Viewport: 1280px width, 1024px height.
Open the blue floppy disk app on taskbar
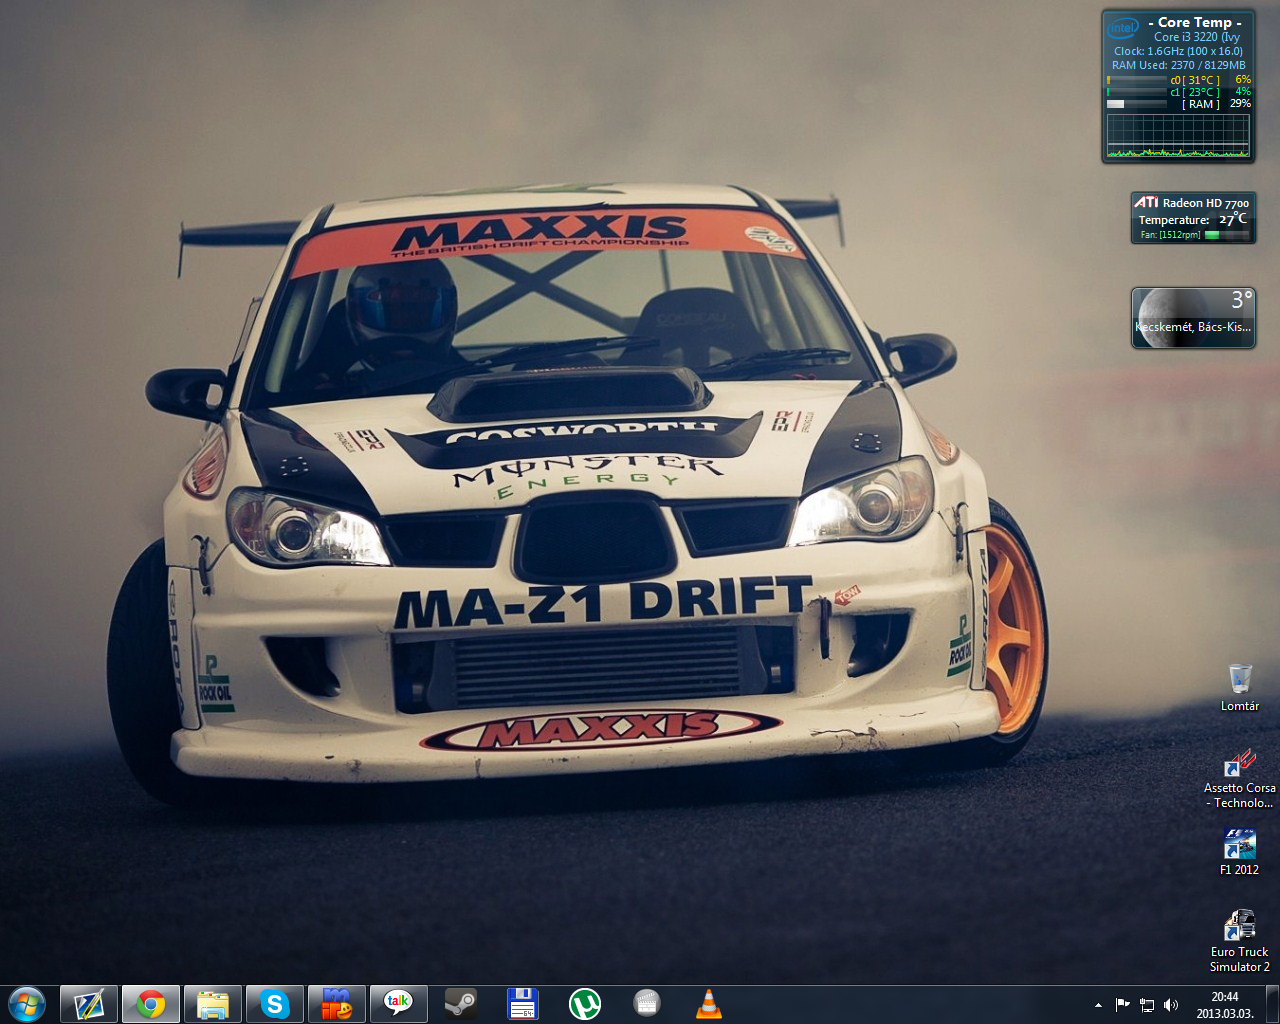point(523,1004)
